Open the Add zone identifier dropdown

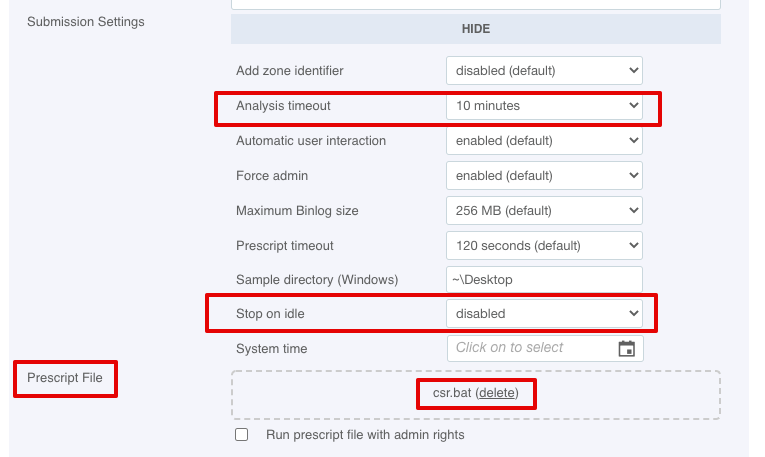point(544,71)
